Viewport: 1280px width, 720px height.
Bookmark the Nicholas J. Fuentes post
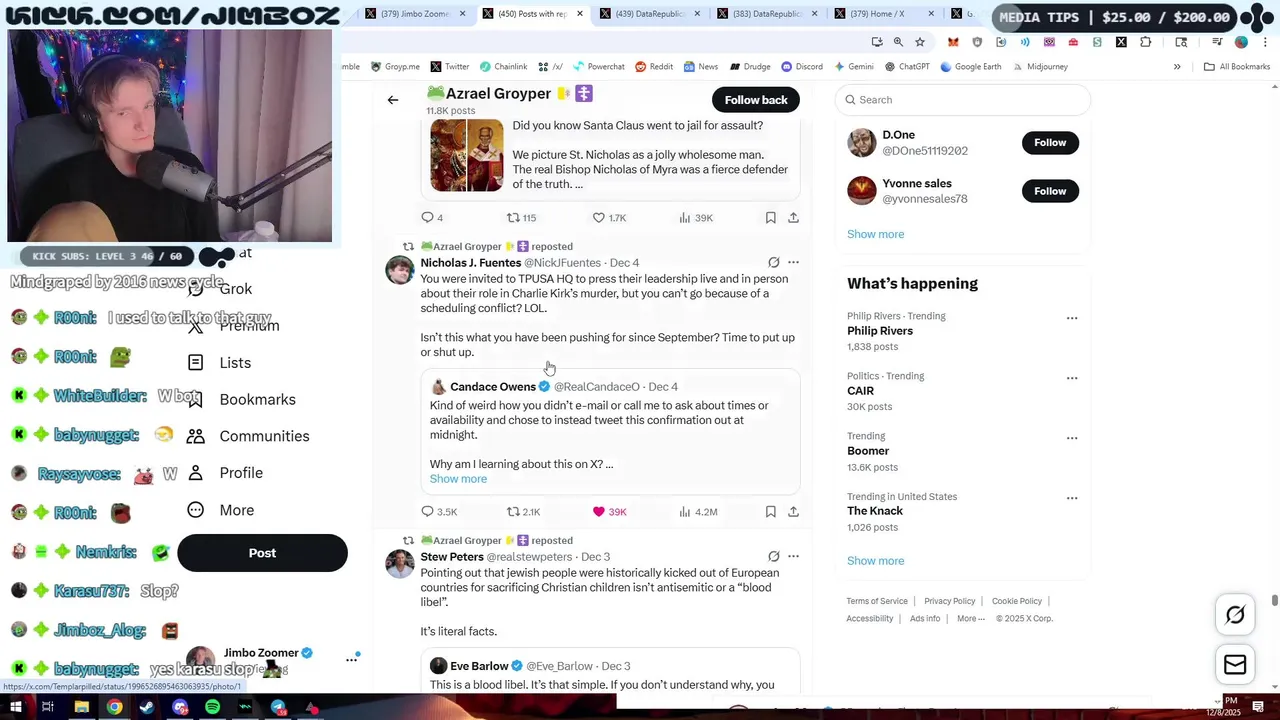coord(770,512)
